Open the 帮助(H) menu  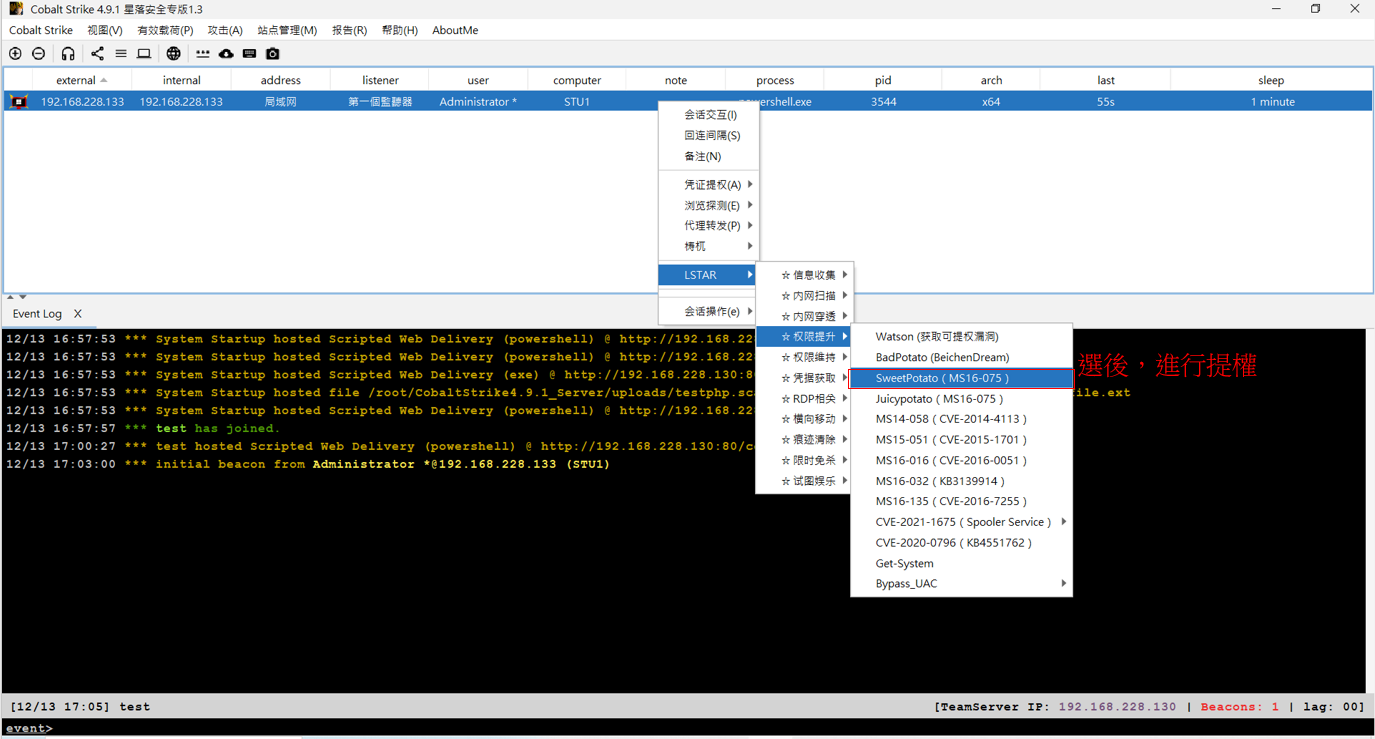pos(399,30)
